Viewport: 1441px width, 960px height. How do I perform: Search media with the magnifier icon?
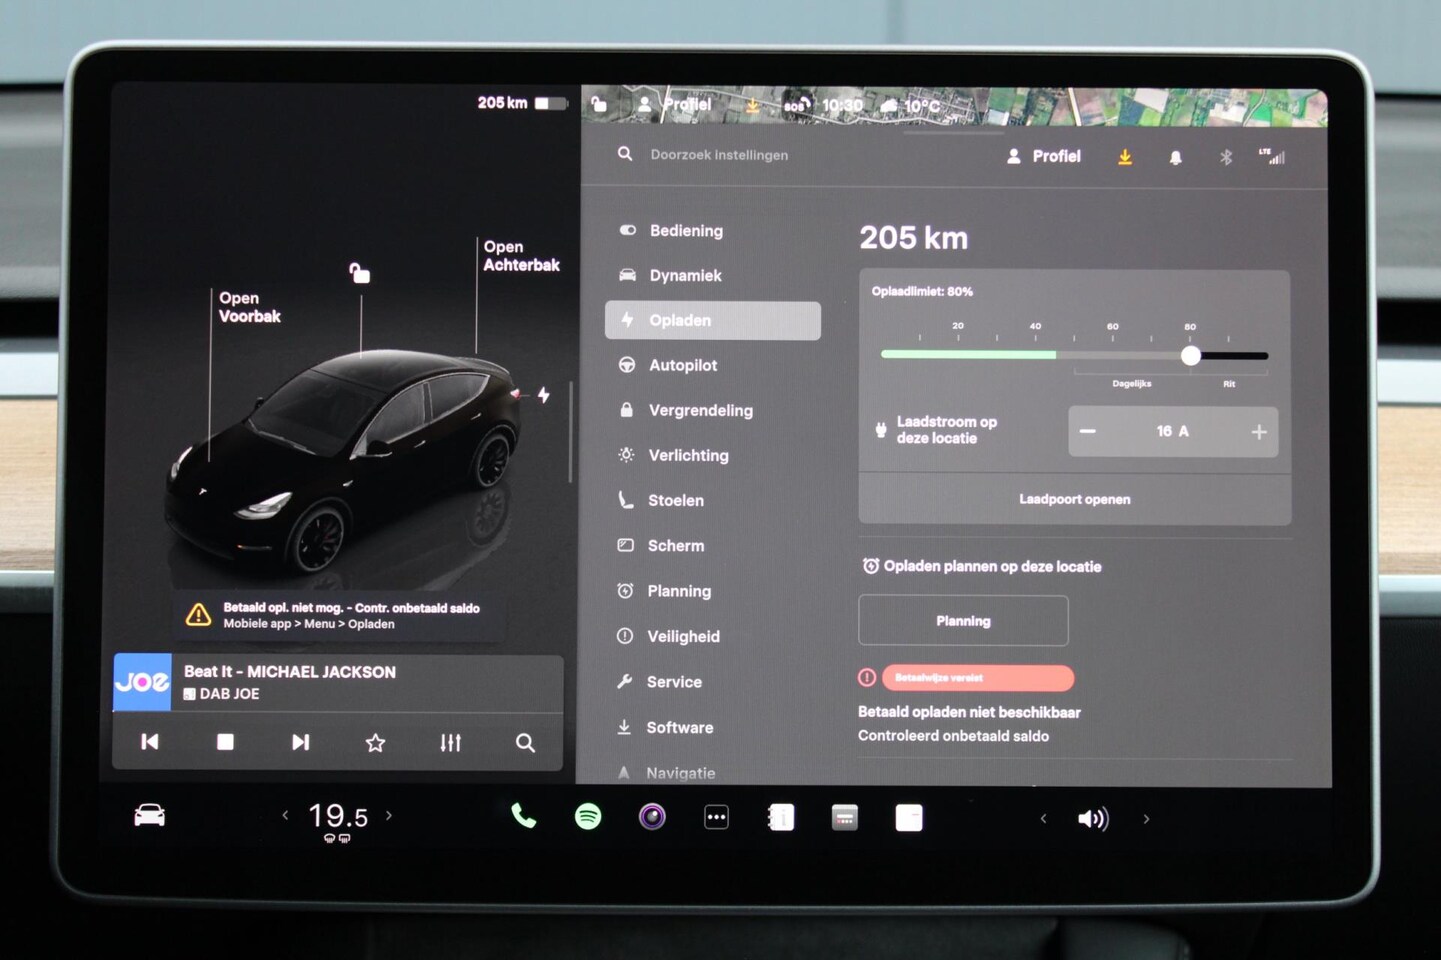pos(525,742)
